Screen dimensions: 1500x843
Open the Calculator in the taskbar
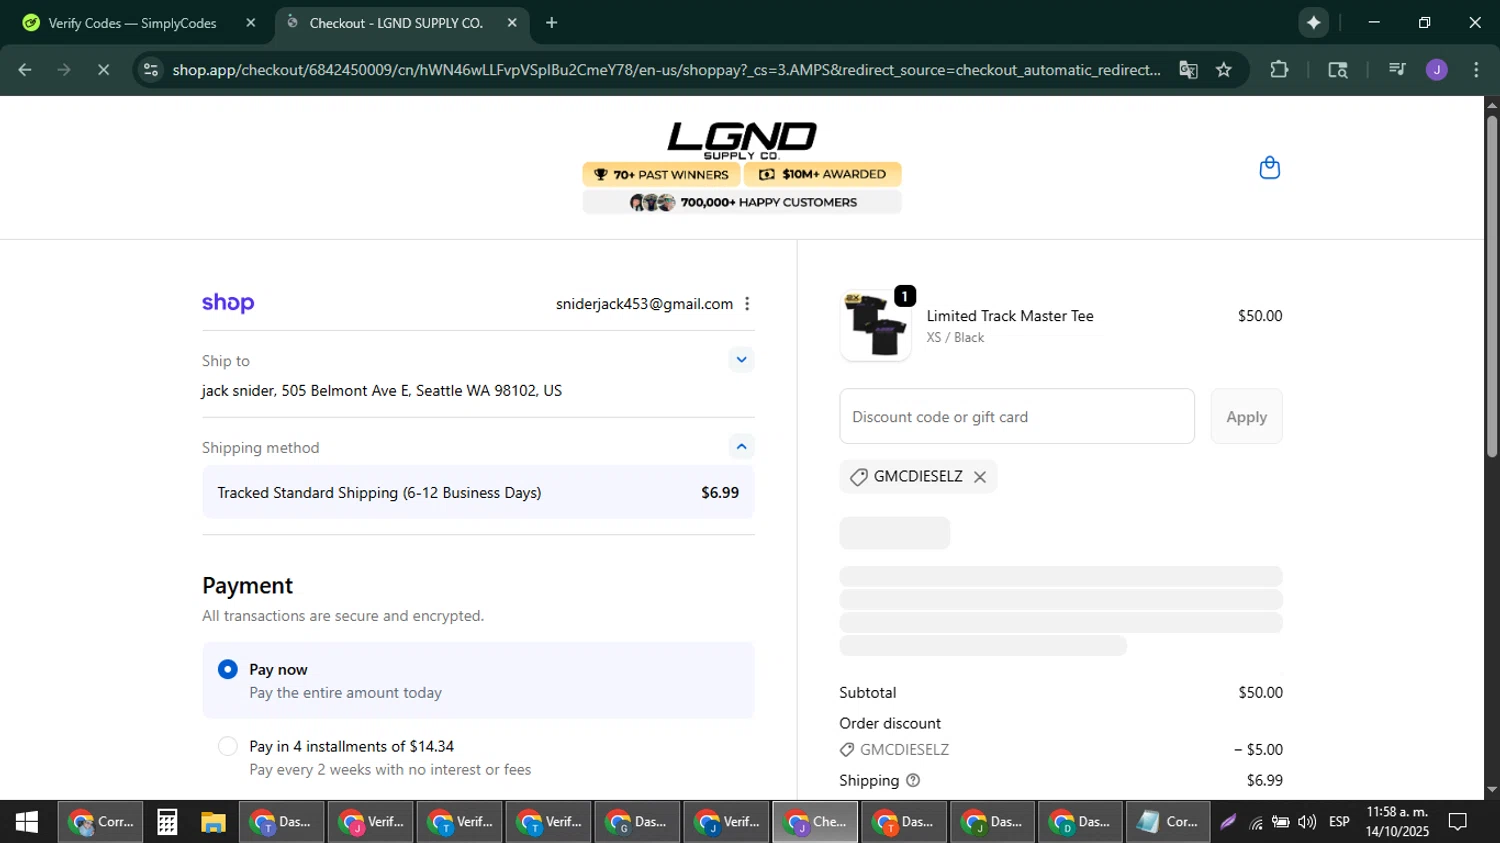[167, 822]
